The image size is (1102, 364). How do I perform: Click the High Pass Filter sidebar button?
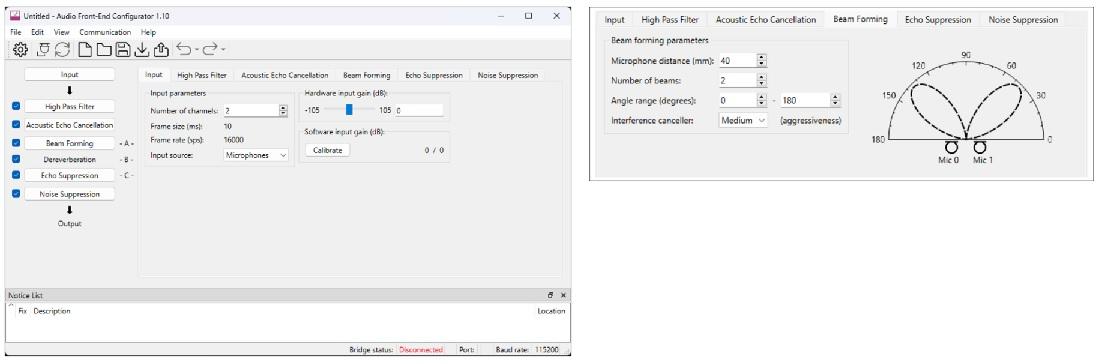pos(70,106)
